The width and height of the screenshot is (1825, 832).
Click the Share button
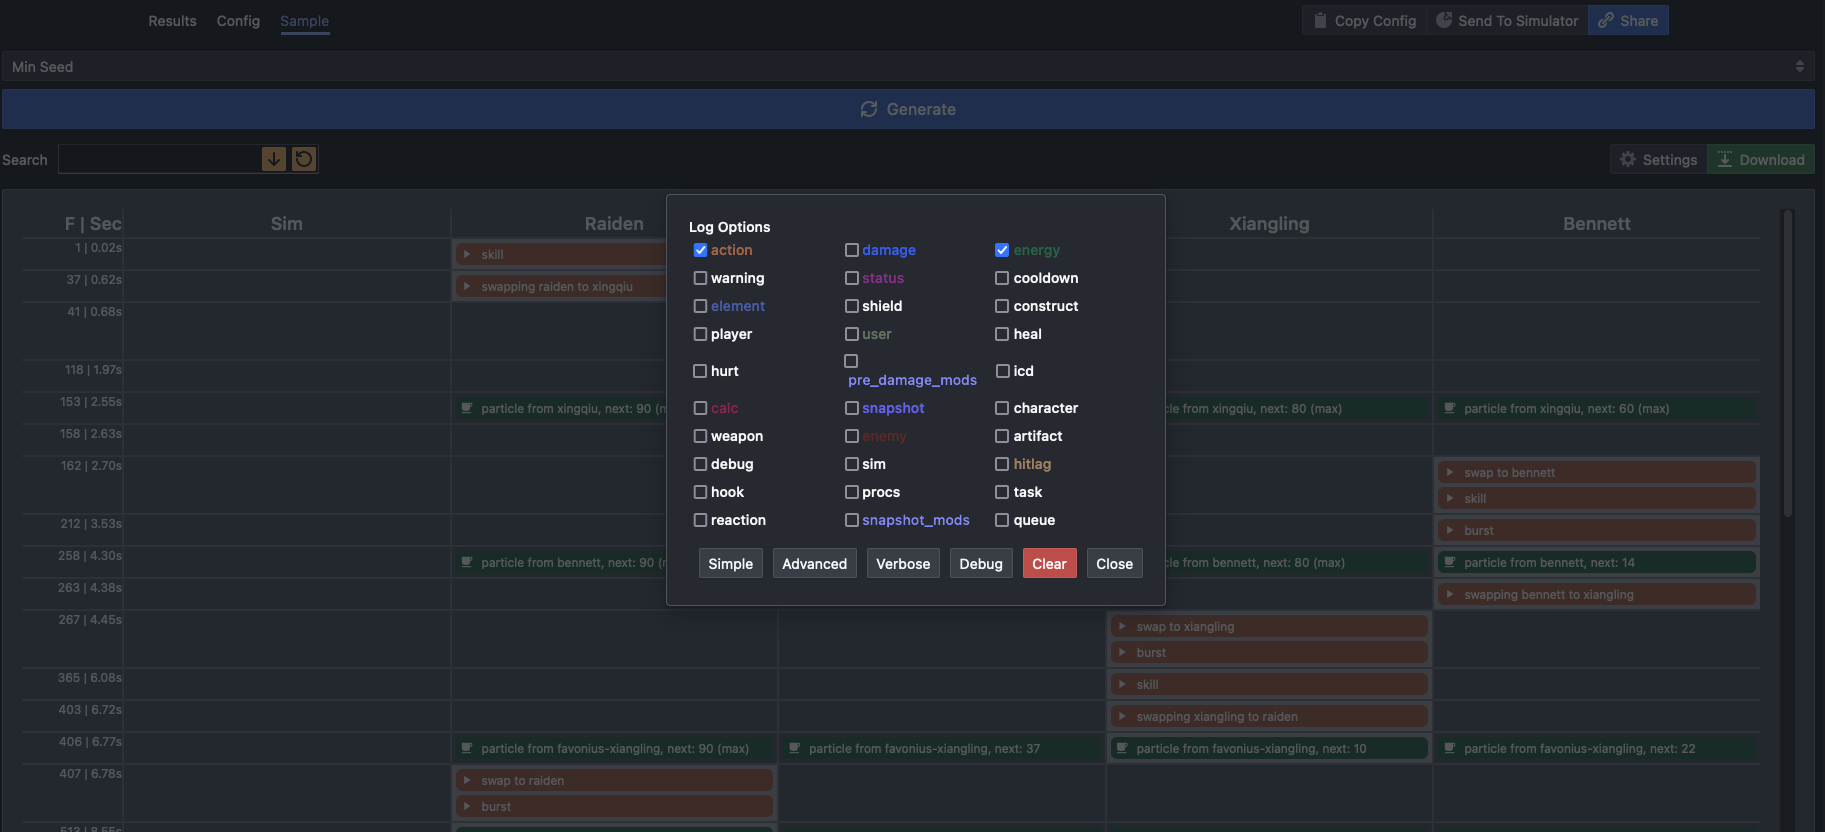point(1628,20)
